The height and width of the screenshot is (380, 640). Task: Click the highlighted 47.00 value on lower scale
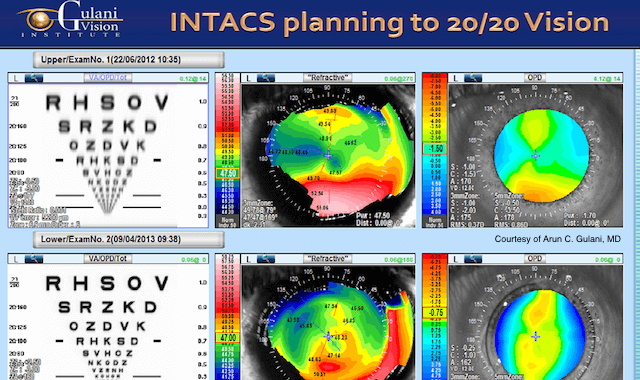(227, 338)
